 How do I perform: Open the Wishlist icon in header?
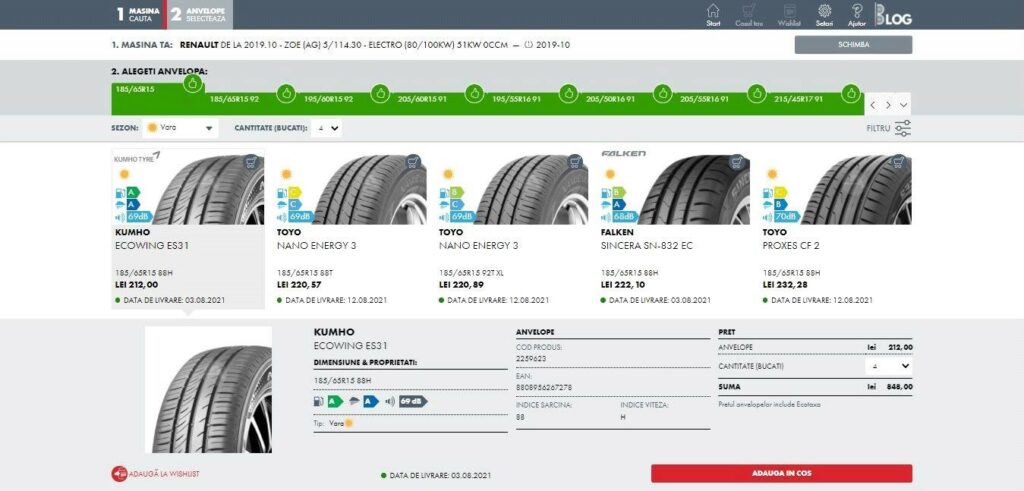789,14
